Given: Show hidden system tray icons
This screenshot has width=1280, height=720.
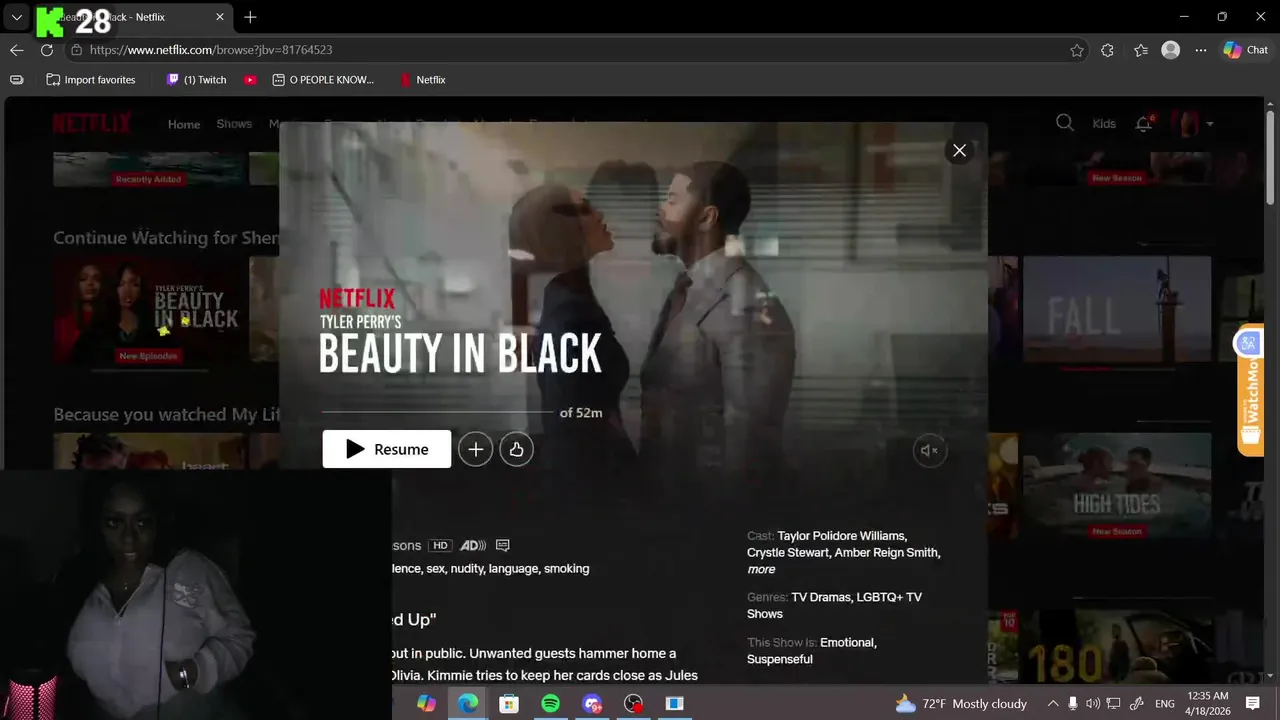Looking at the screenshot, I should (1052, 704).
